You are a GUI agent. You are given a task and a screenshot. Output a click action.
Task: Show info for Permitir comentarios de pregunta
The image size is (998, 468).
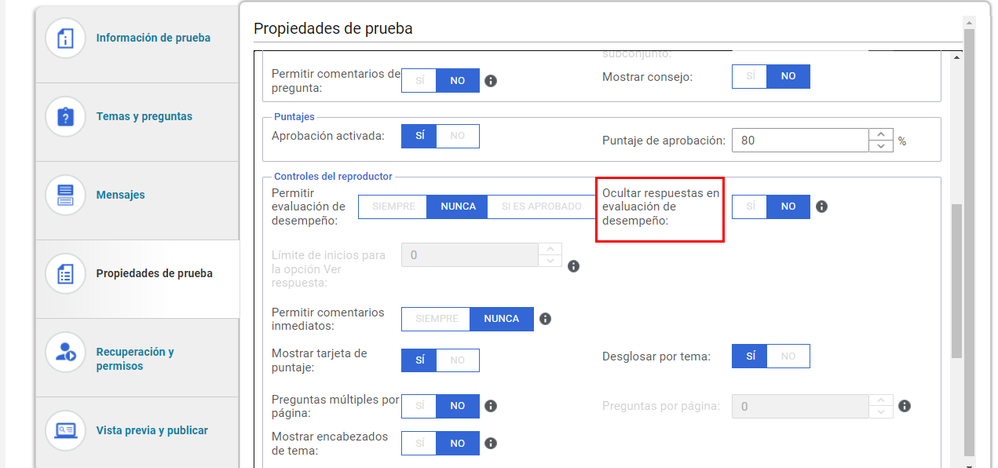[491, 81]
